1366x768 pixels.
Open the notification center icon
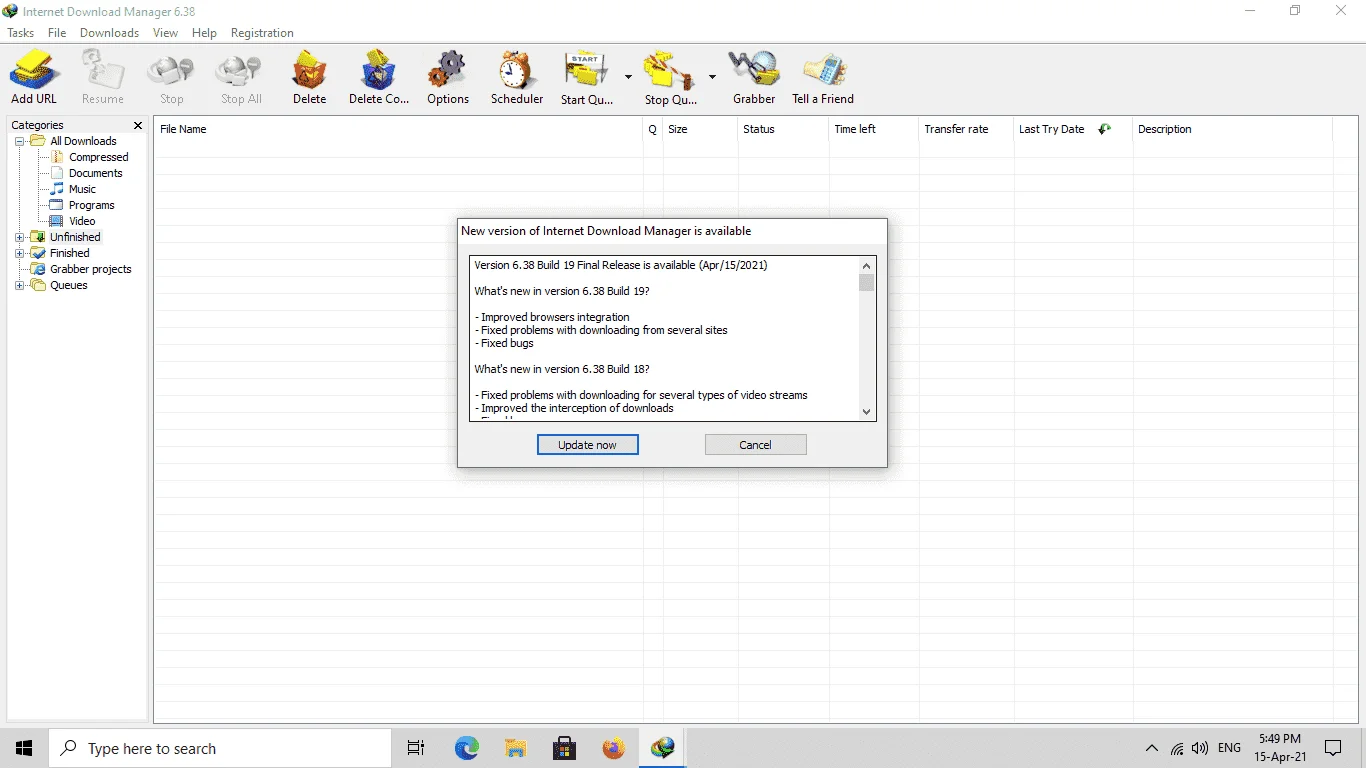click(1333, 748)
